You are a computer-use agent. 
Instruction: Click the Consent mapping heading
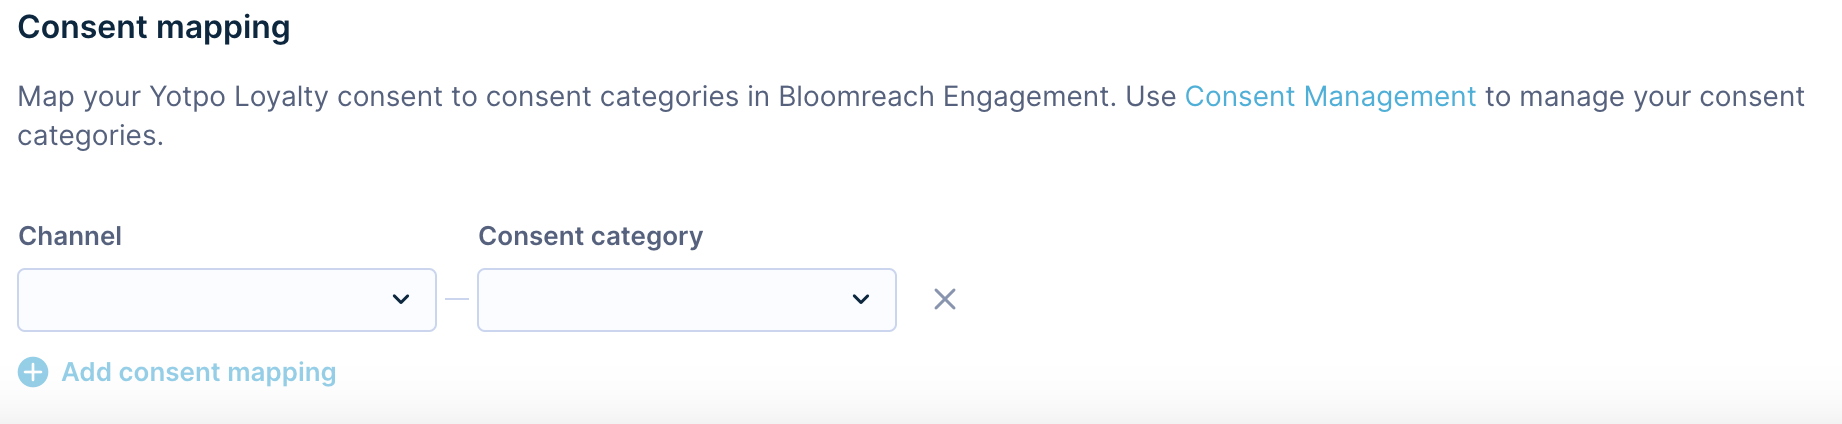pyautogui.click(x=154, y=27)
